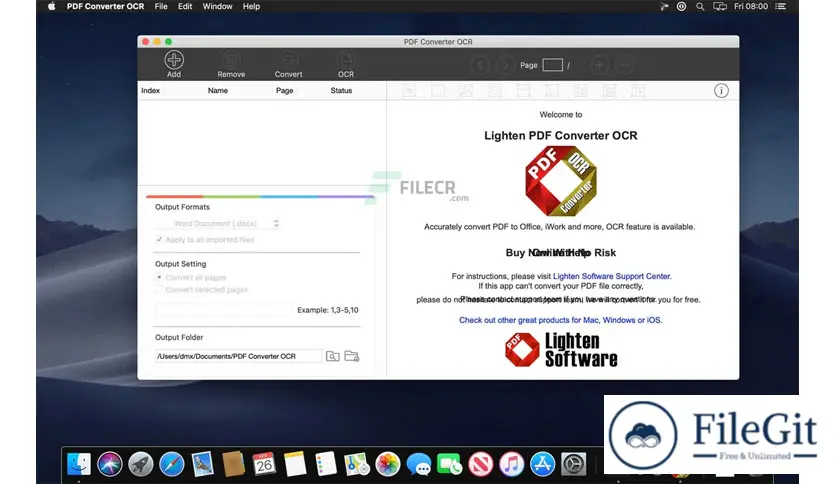This screenshot has height=484, width=836.
Task: Browse for output folder with magnifier folder icon
Action: [x=333, y=356]
